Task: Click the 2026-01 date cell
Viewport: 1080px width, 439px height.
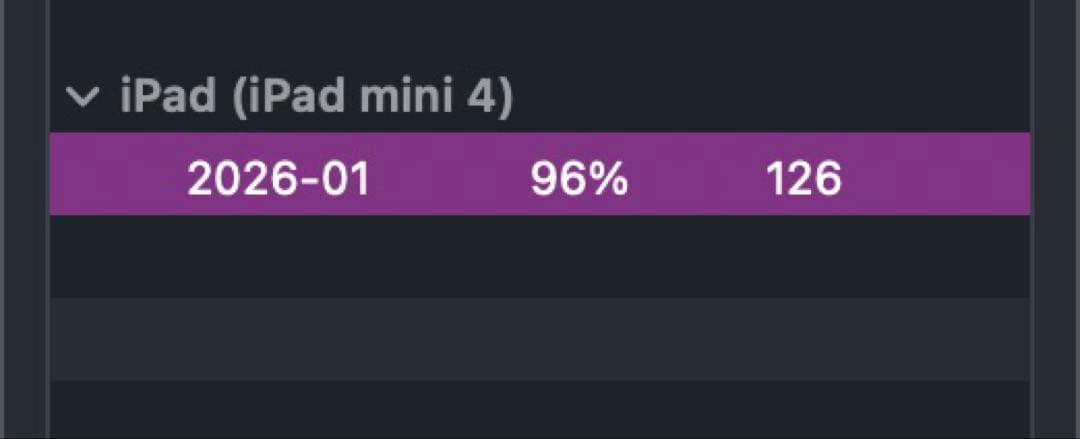Action: pyautogui.click(x=278, y=179)
